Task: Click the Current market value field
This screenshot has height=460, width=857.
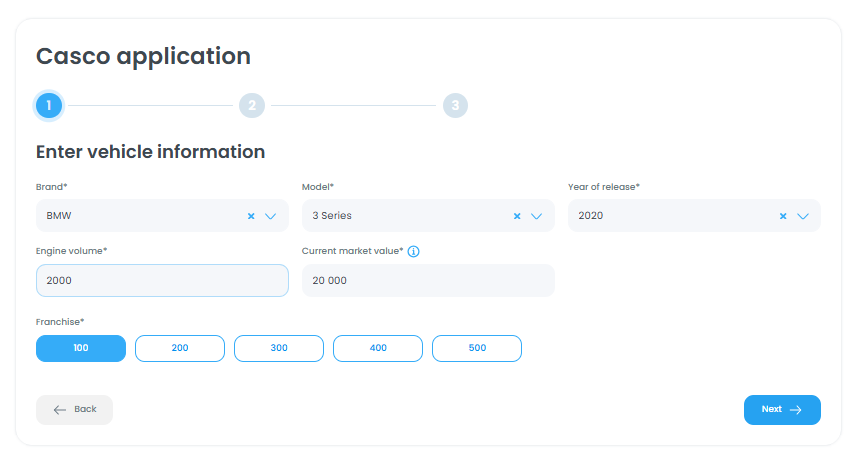Action: (428, 281)
